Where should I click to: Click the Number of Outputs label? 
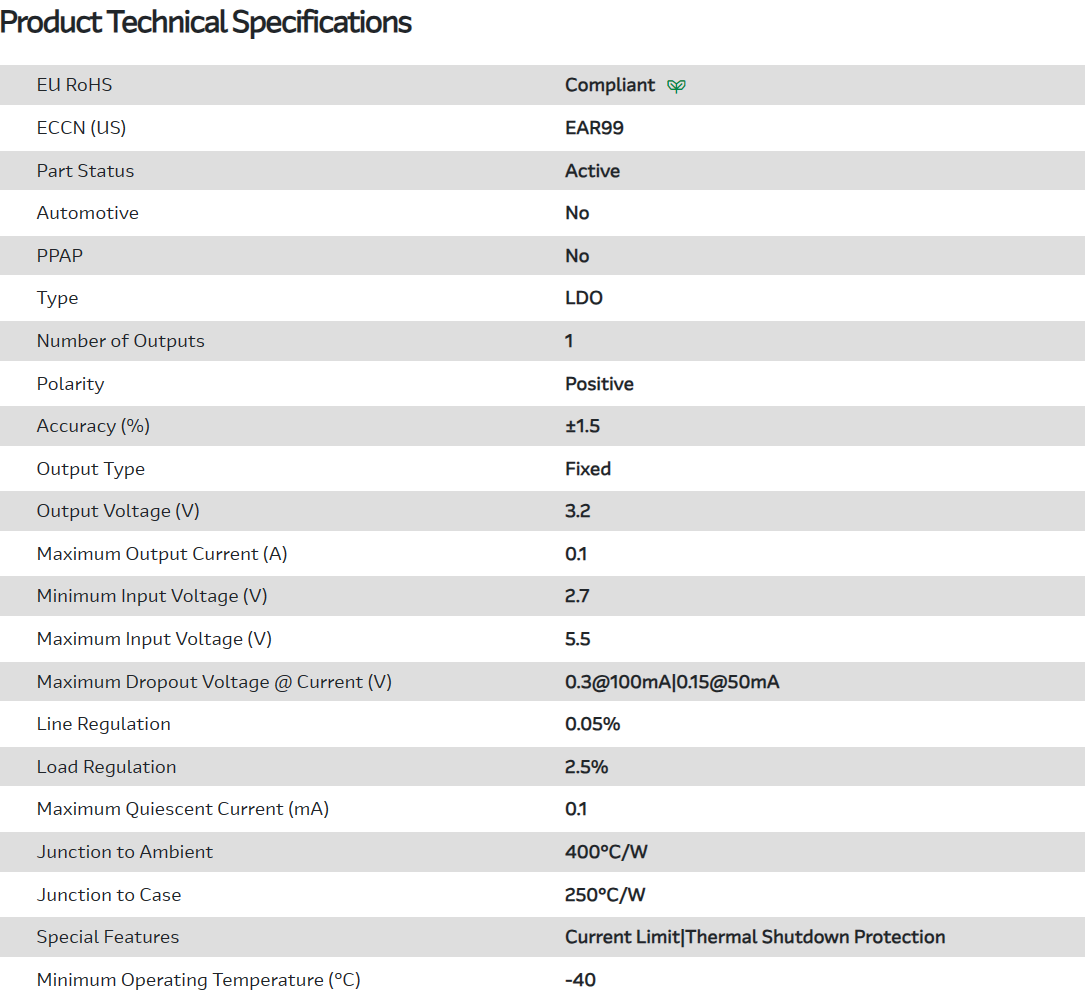coord(120,341)
